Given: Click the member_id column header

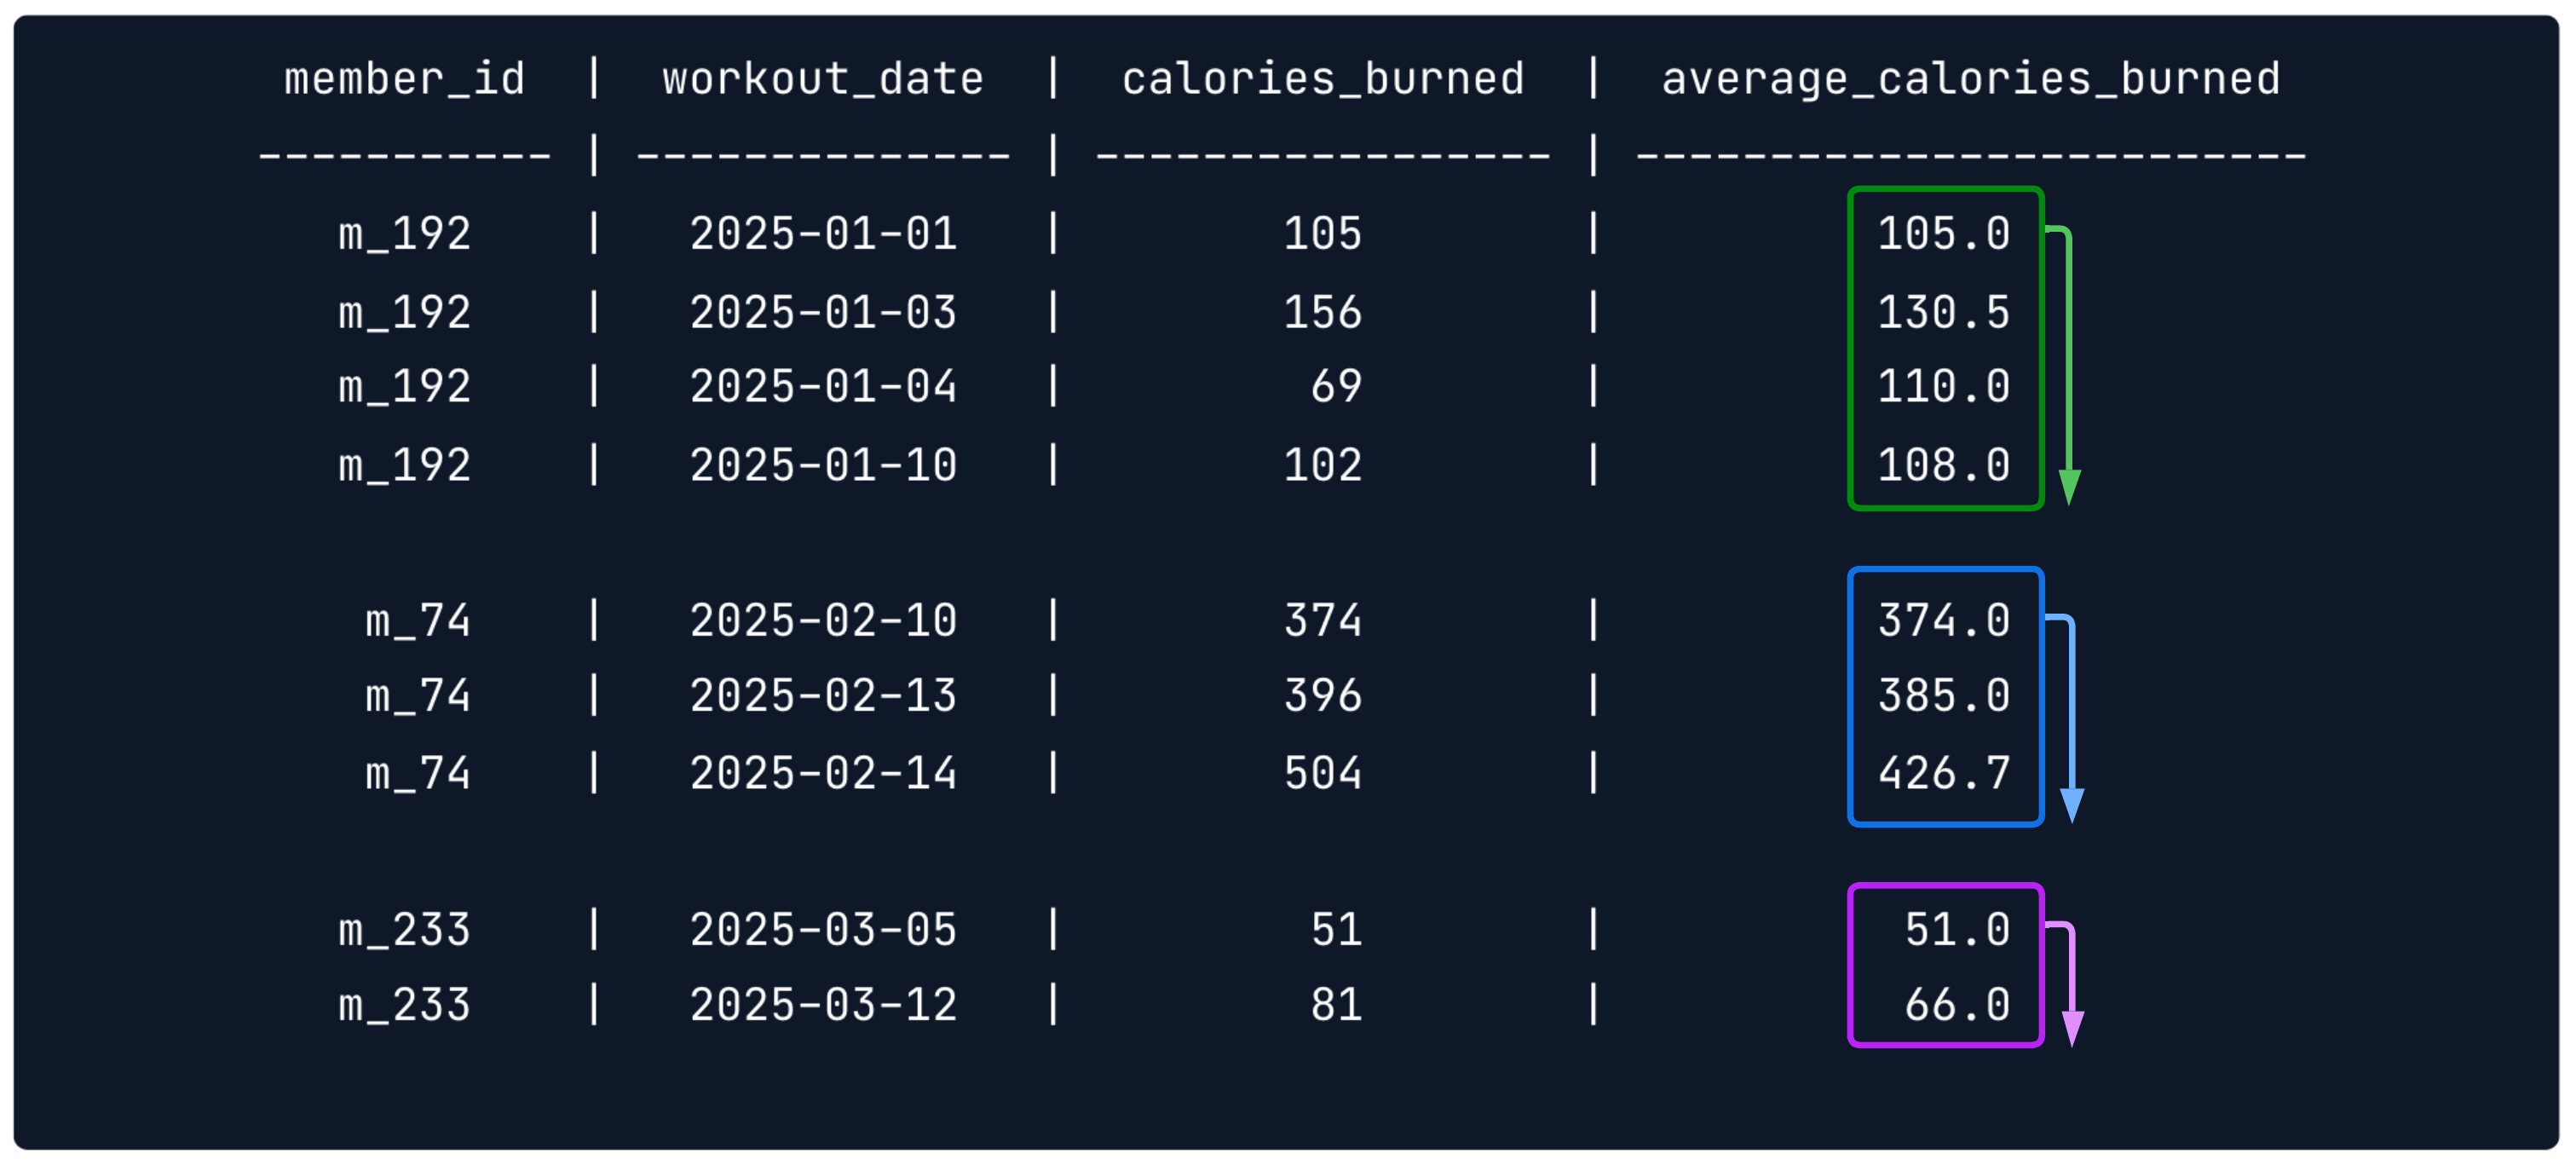Looking at the screenshot, I should (404, 79).
